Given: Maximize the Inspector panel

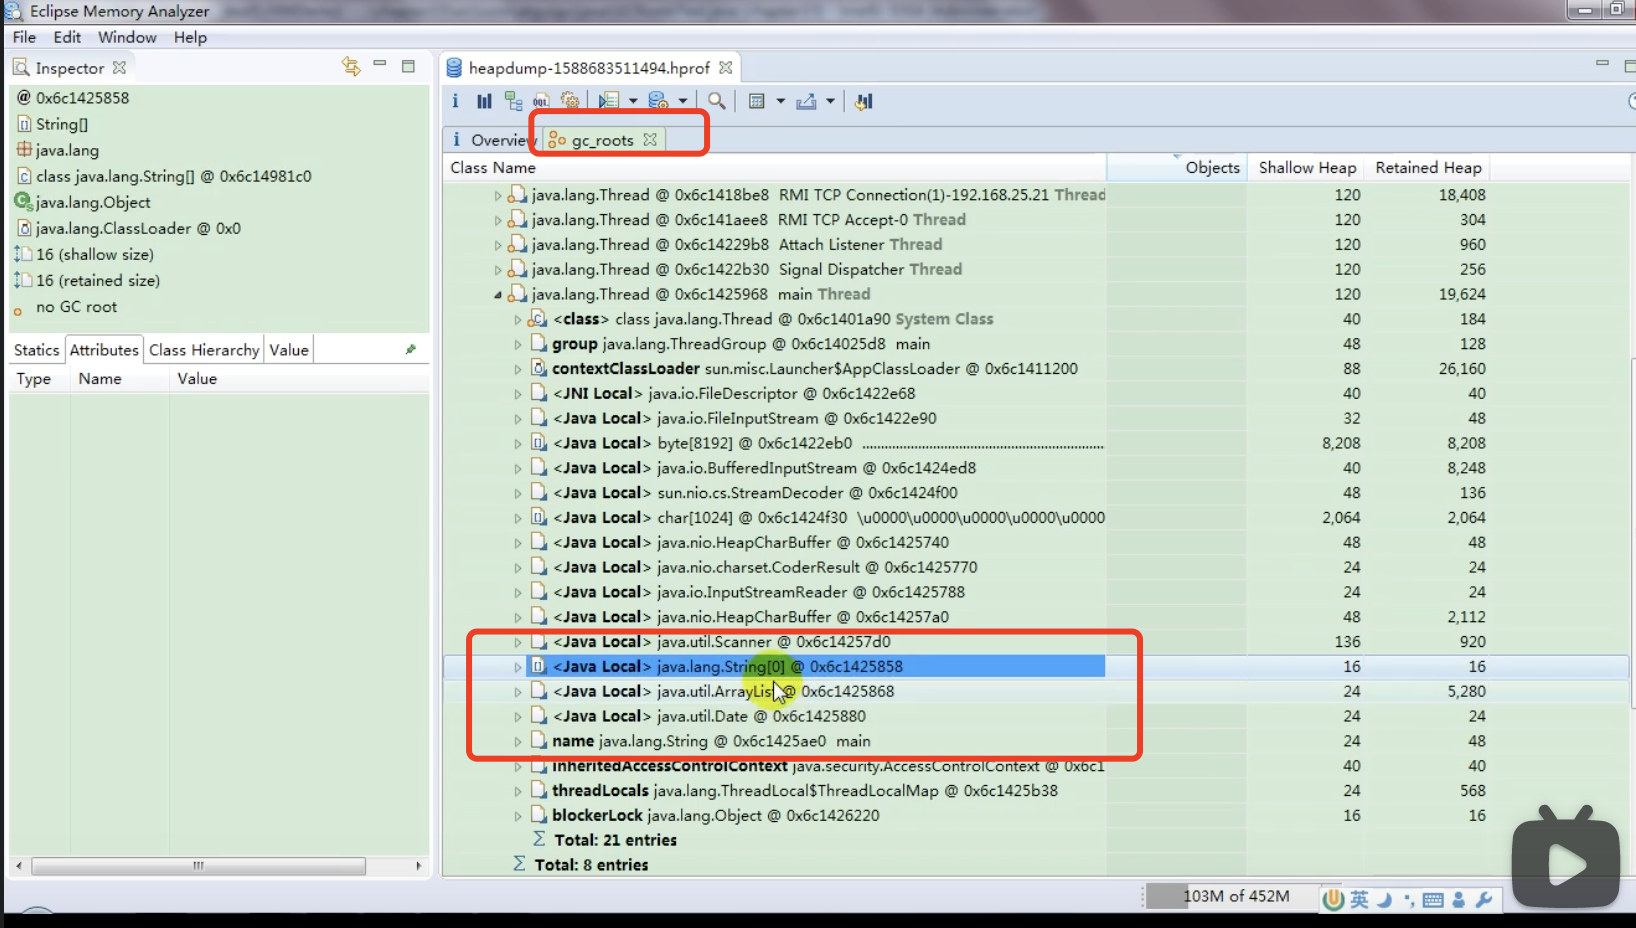Looking at the screenshot, I should [x=408, y=66].
